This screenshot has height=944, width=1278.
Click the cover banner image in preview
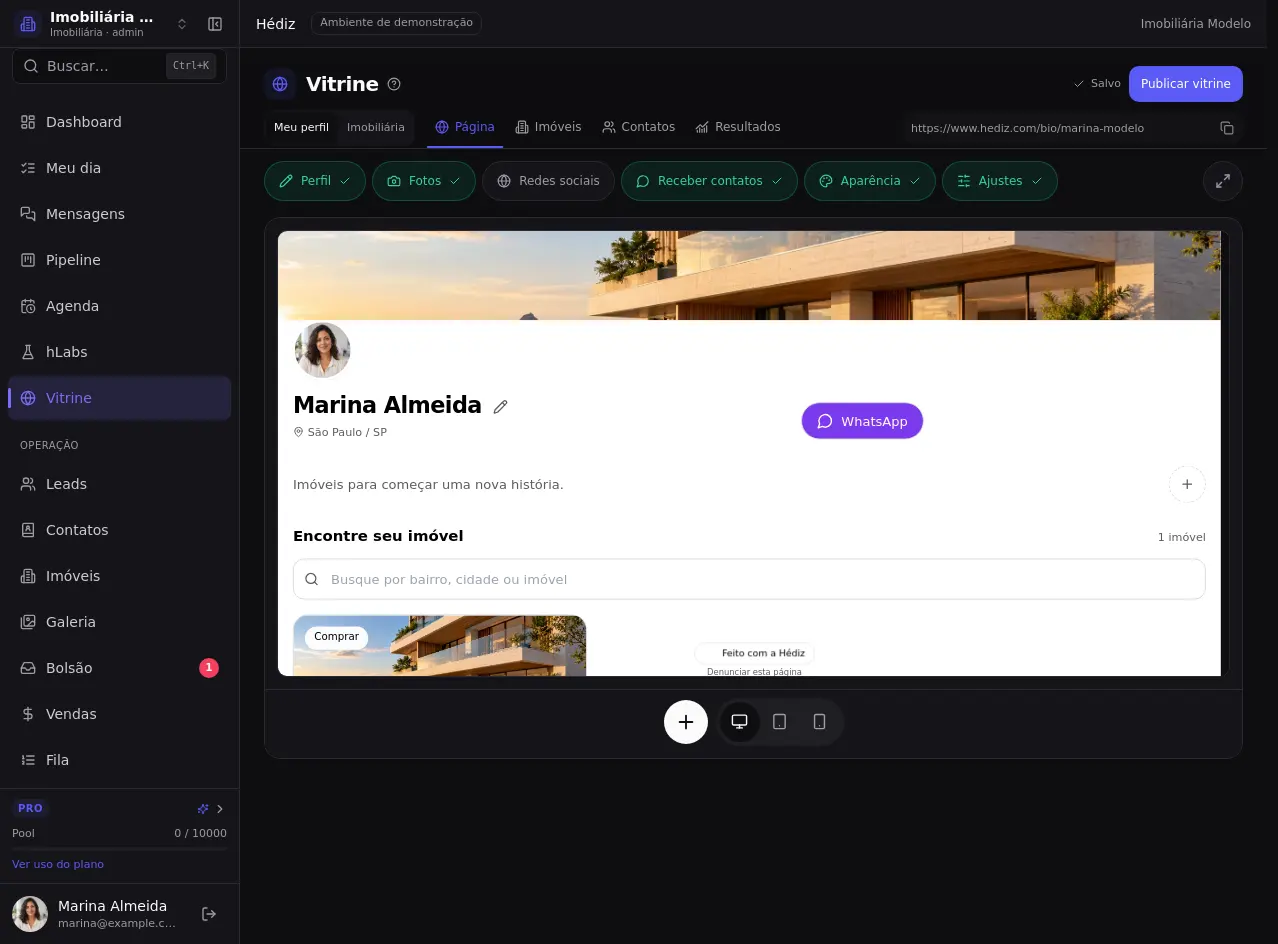(x=749, y=275)
